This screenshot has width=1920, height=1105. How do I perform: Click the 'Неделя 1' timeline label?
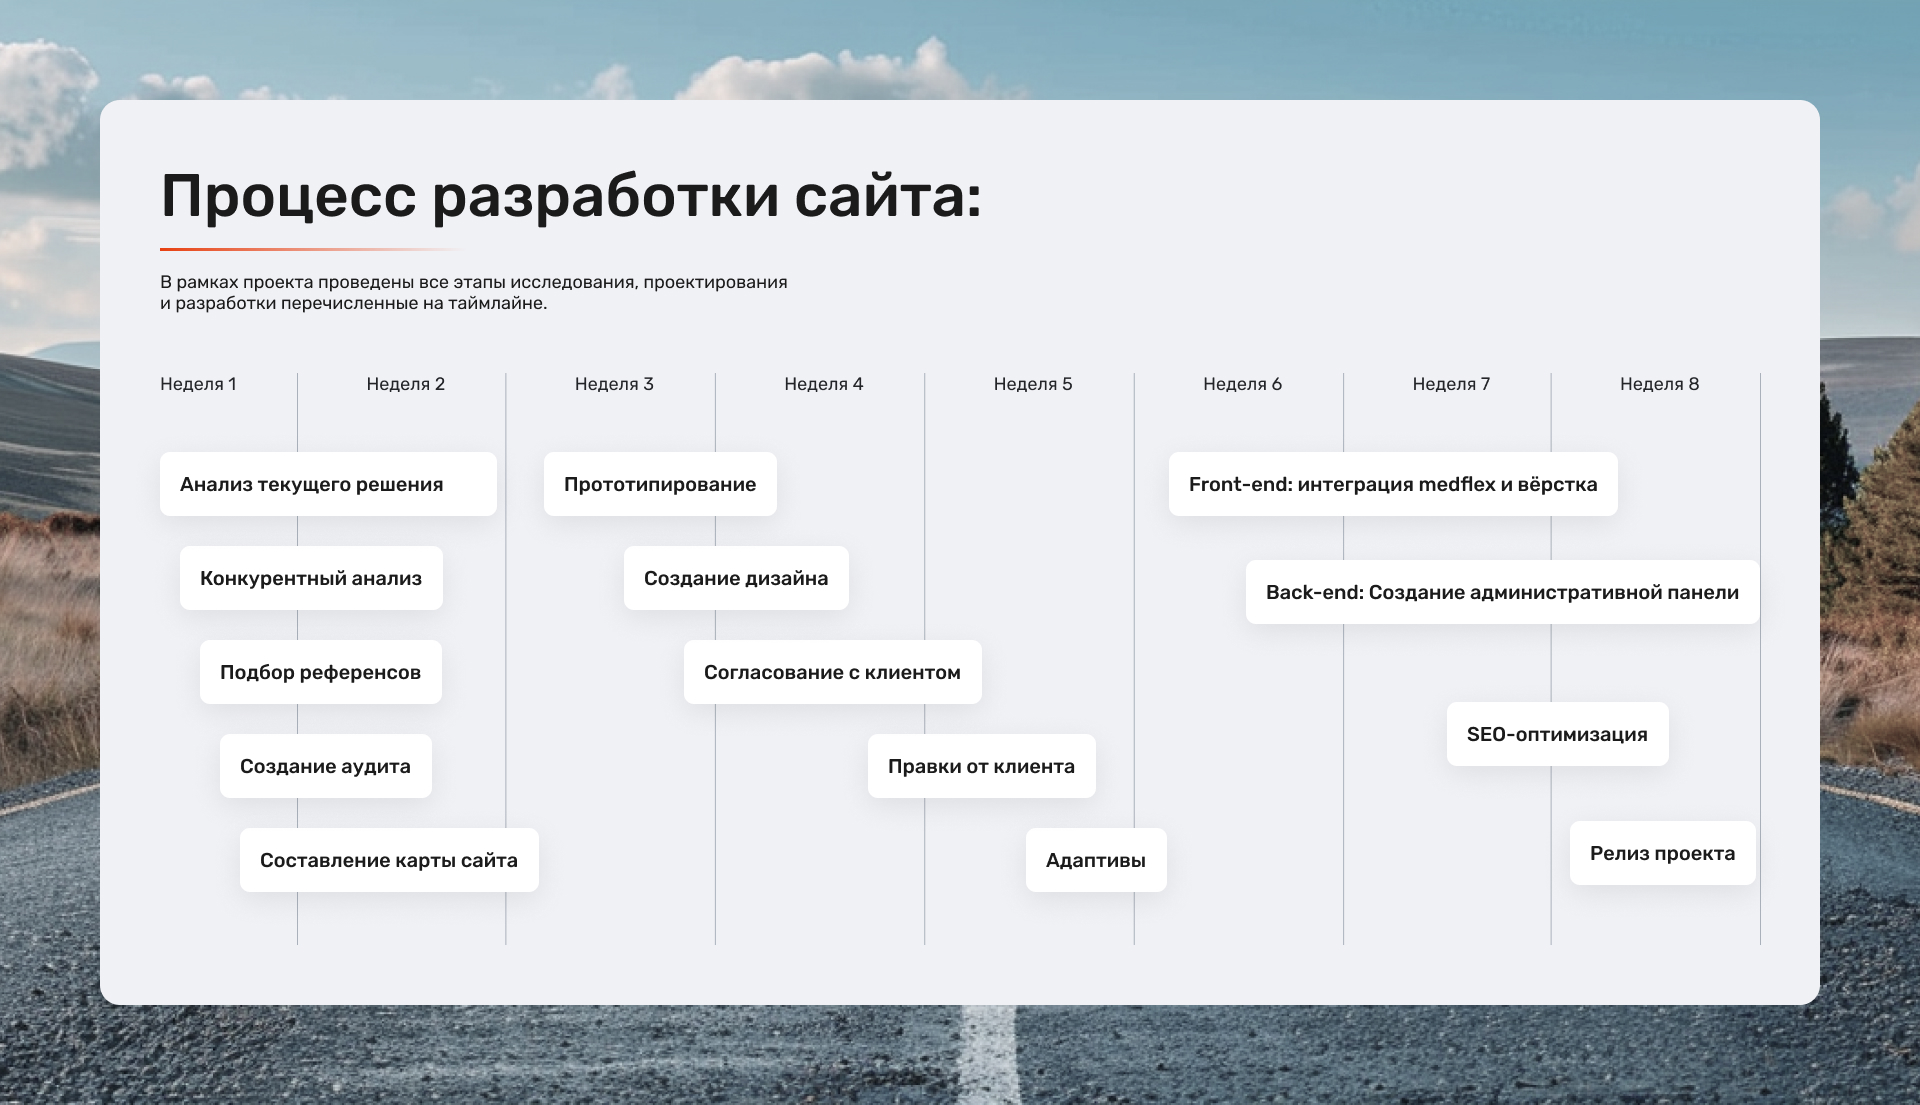point(198,384)
